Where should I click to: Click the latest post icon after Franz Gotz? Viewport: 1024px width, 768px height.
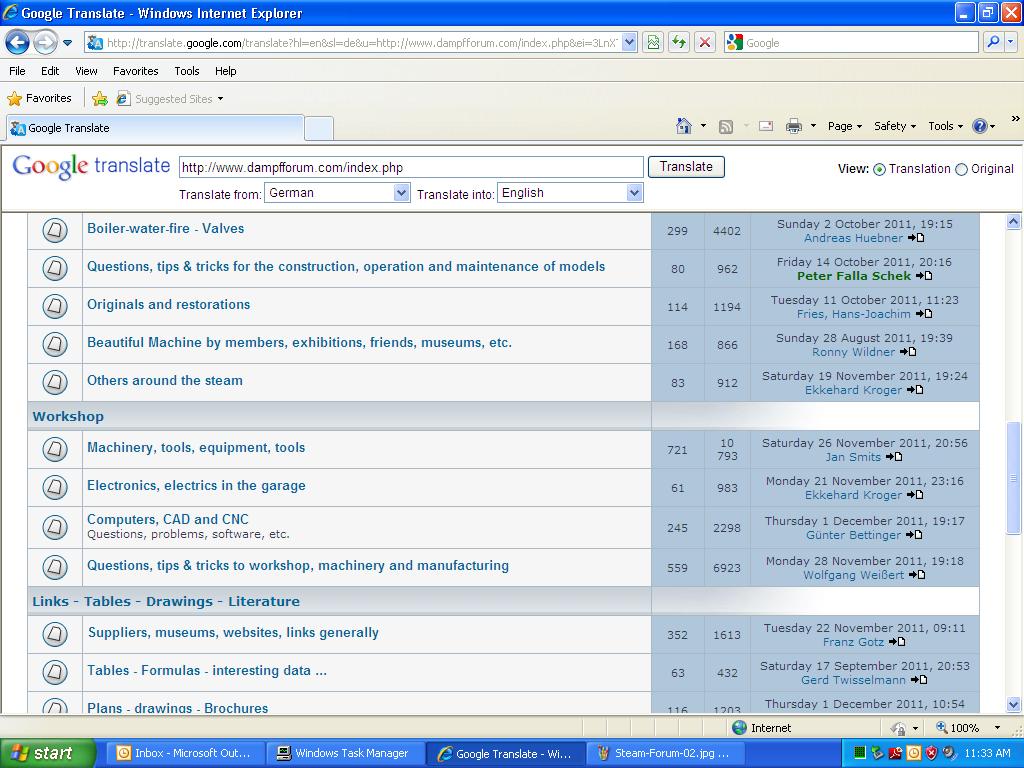(897, 641)
